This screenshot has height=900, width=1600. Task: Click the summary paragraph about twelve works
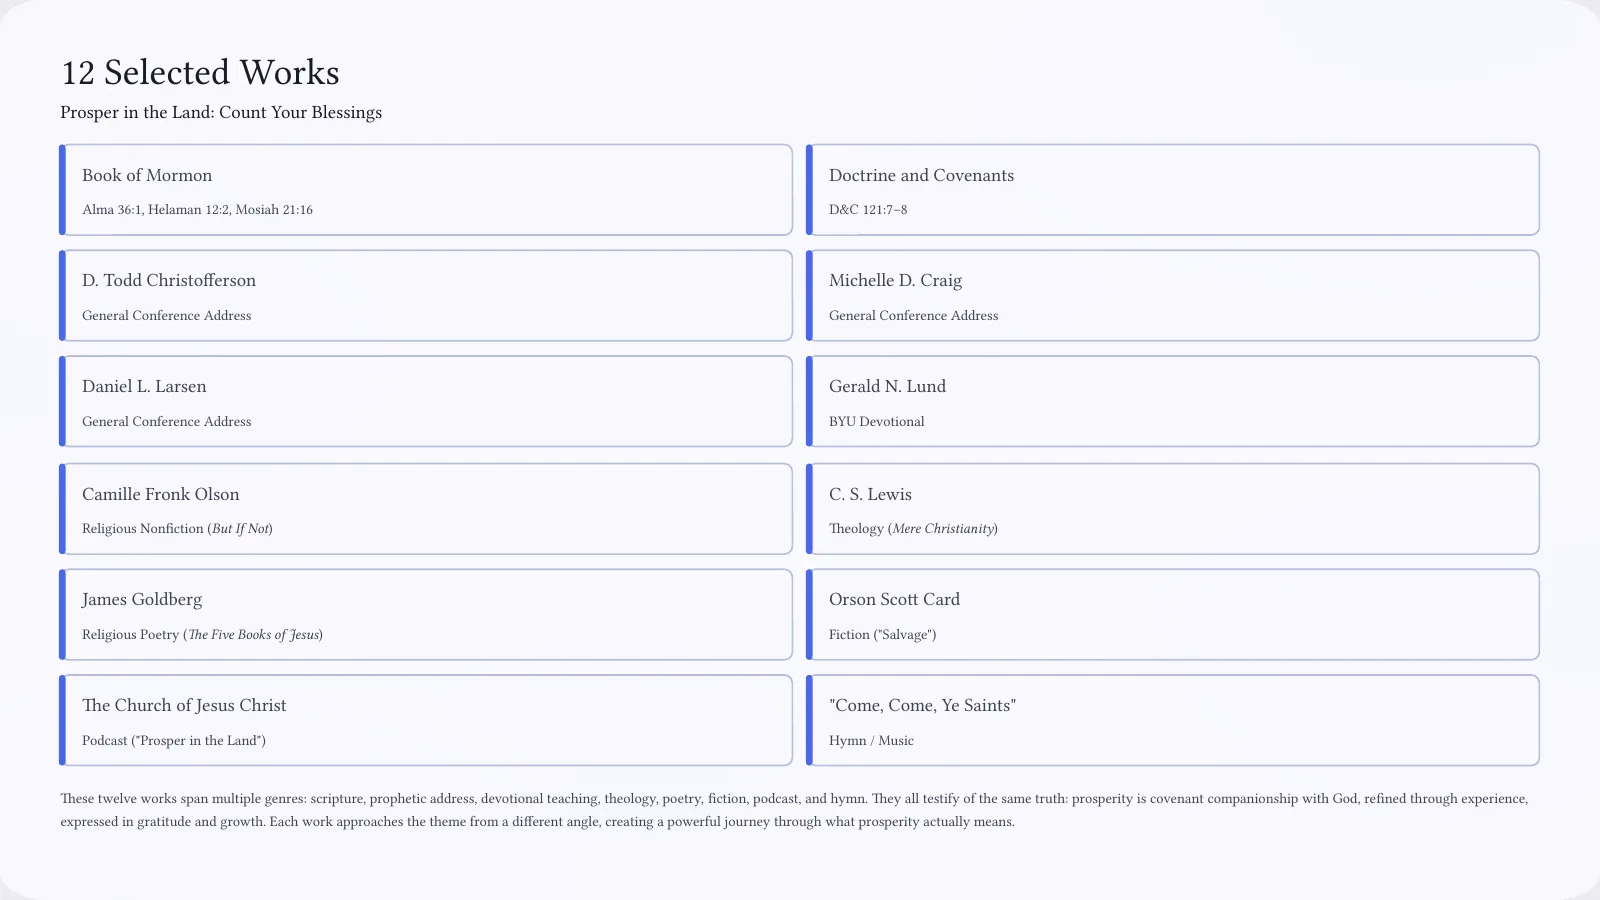coord(795,810)
